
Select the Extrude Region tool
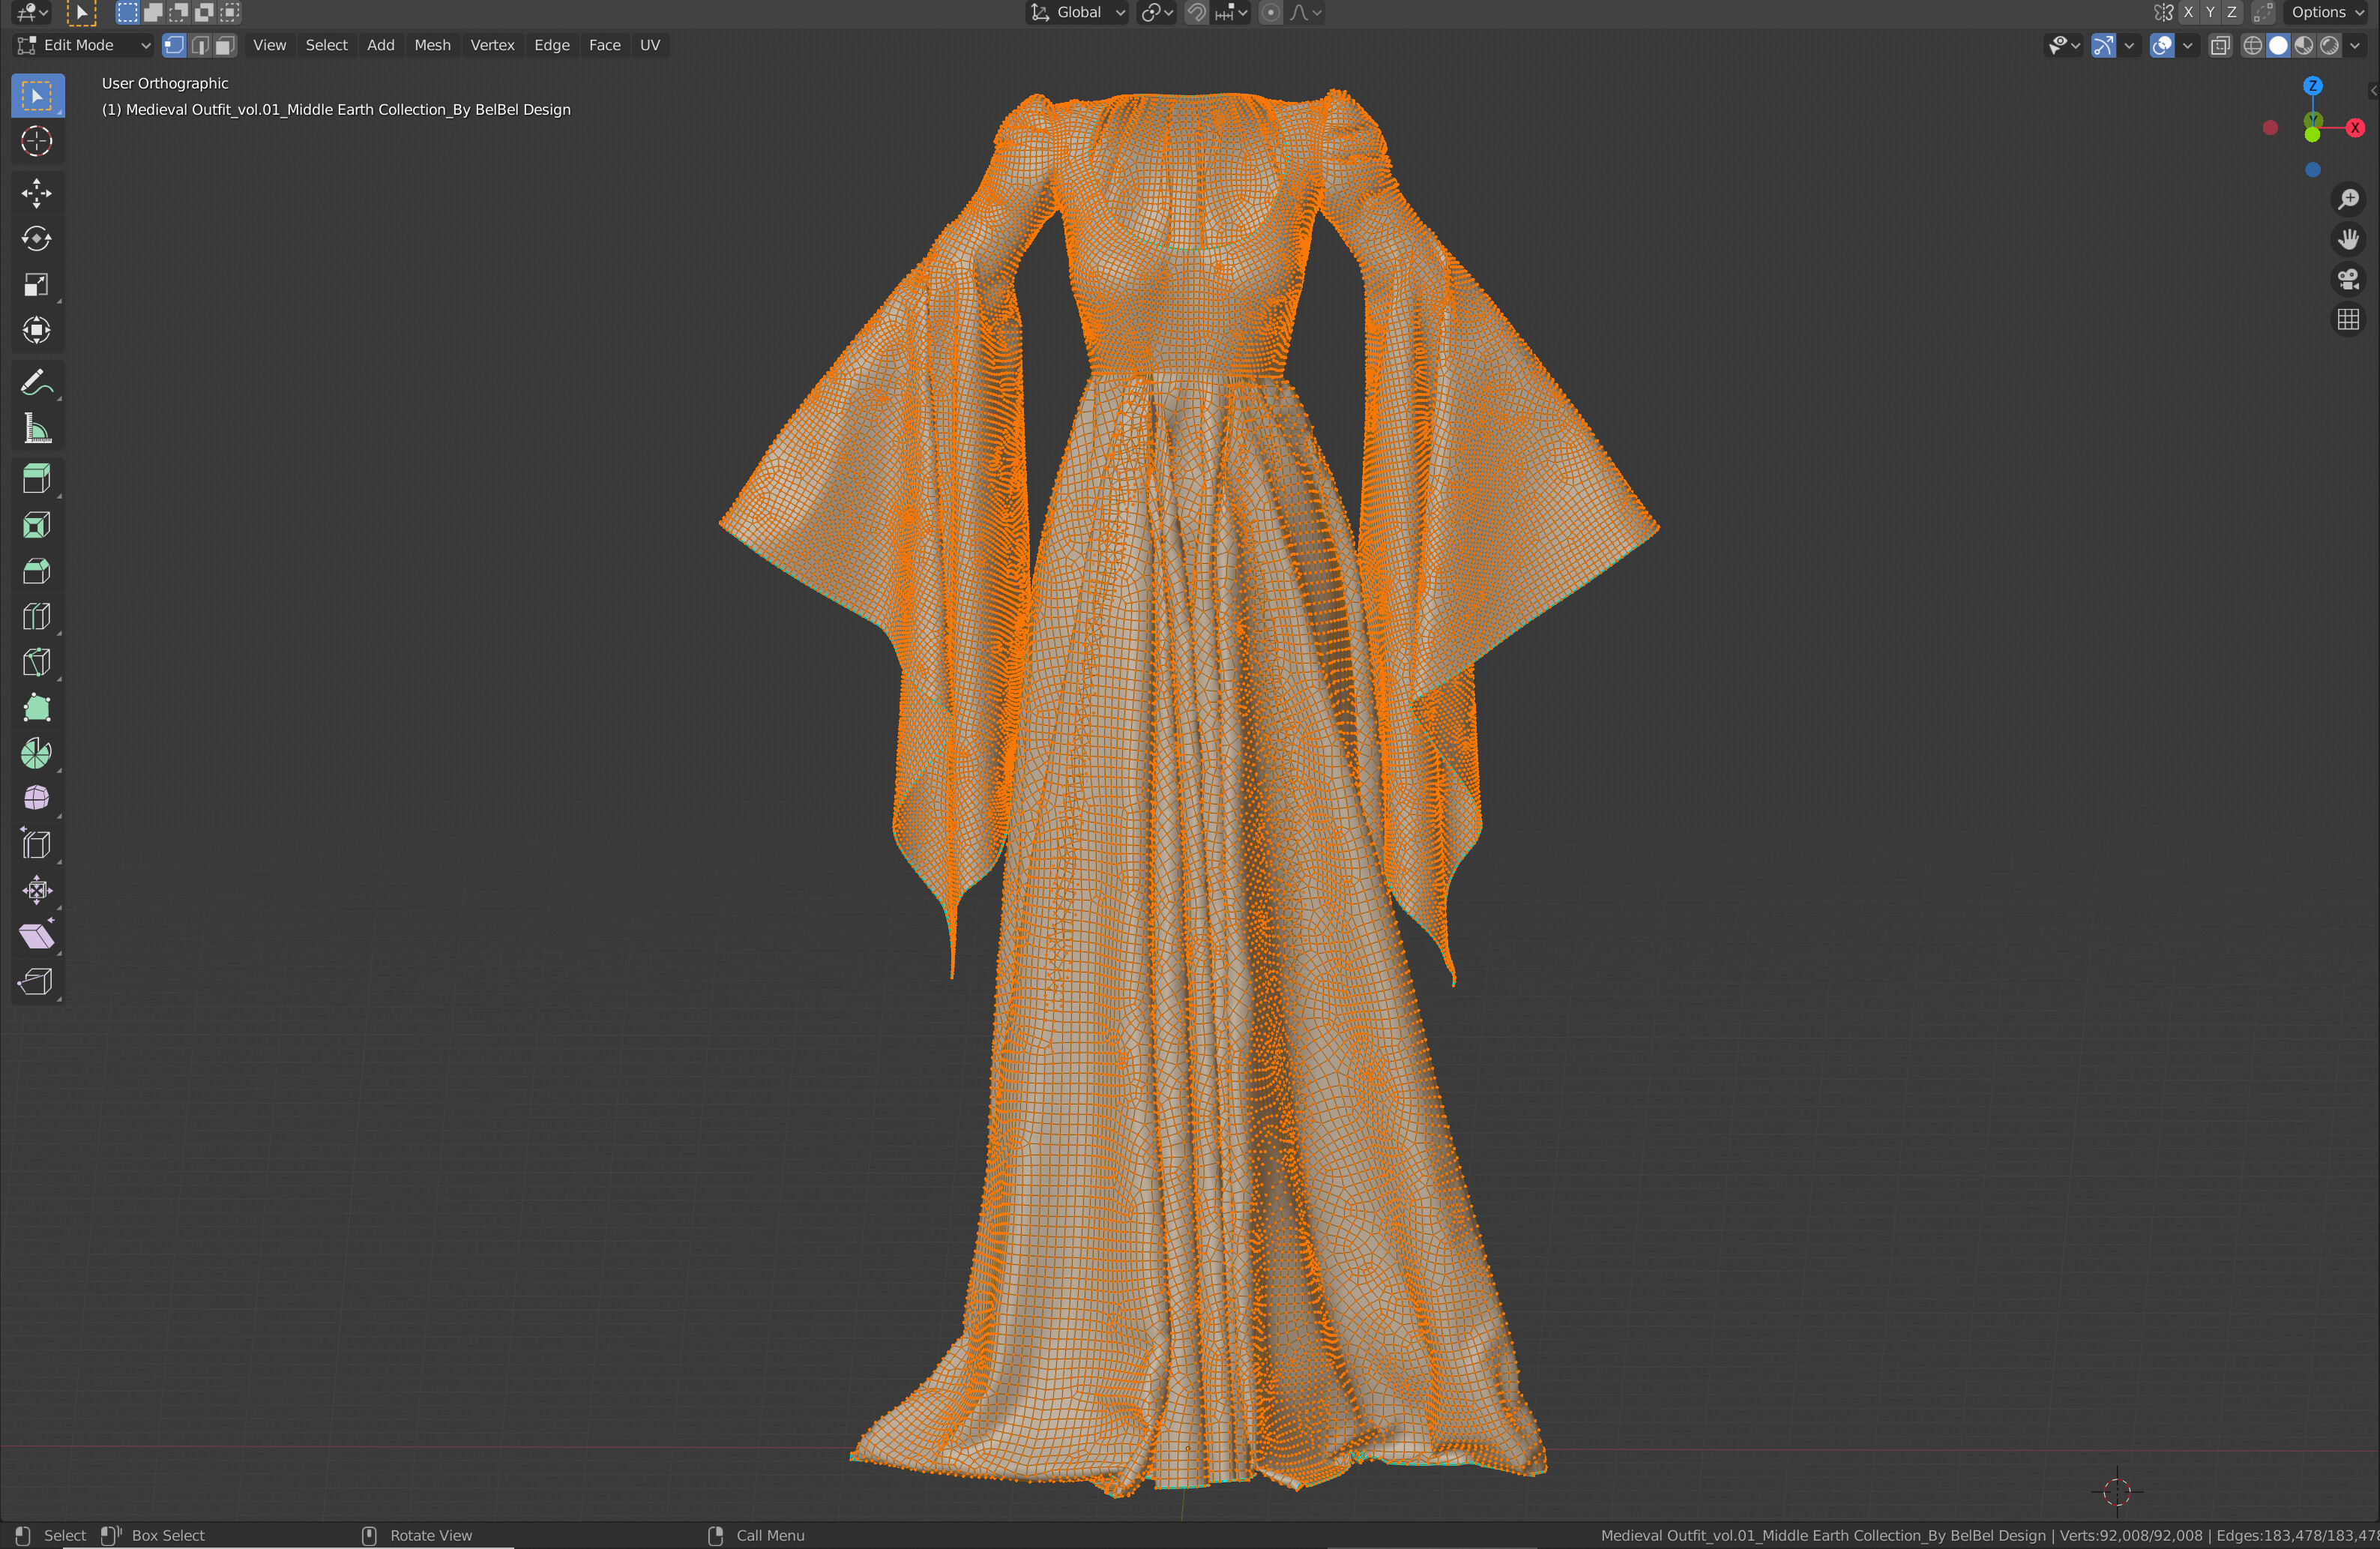[x=36, y=478]
